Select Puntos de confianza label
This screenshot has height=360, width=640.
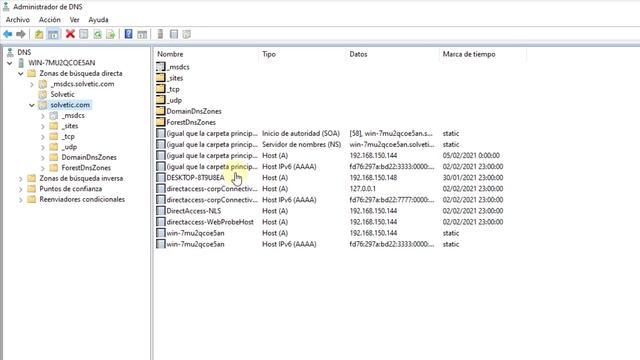[x=71, y=189]
